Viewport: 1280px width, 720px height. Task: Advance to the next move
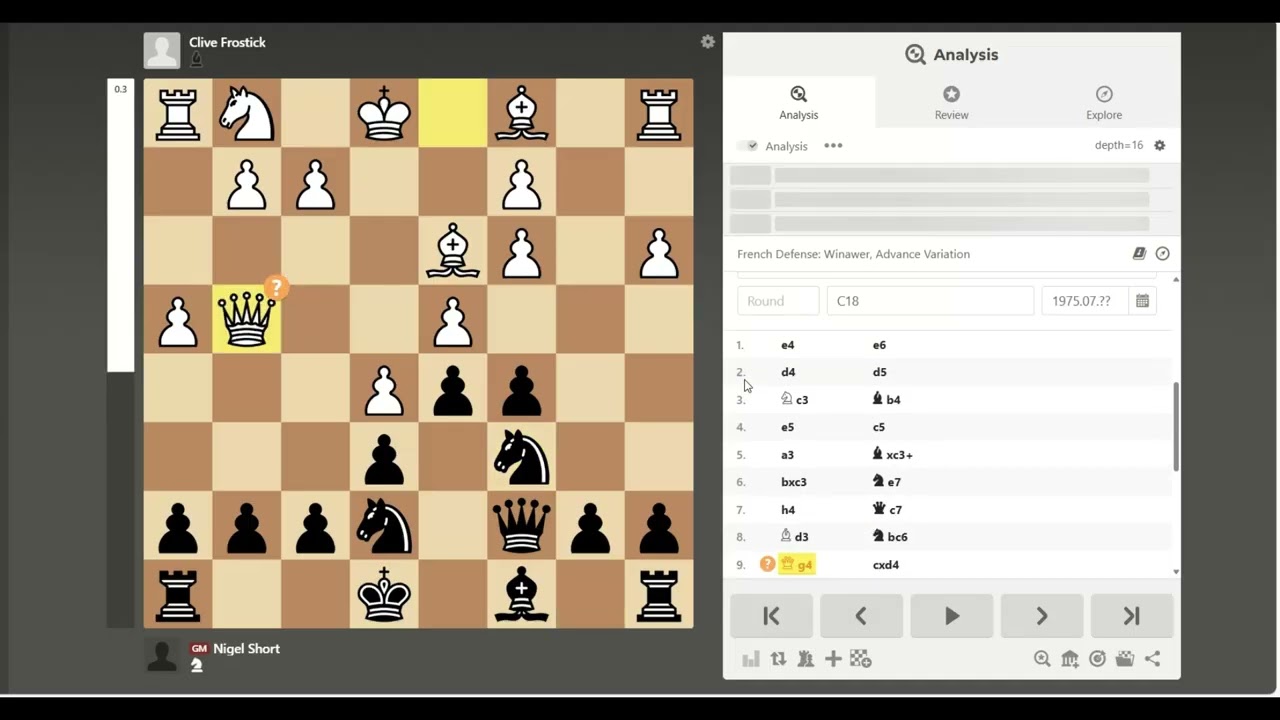pyautogui.click(x=1041, y=616)
